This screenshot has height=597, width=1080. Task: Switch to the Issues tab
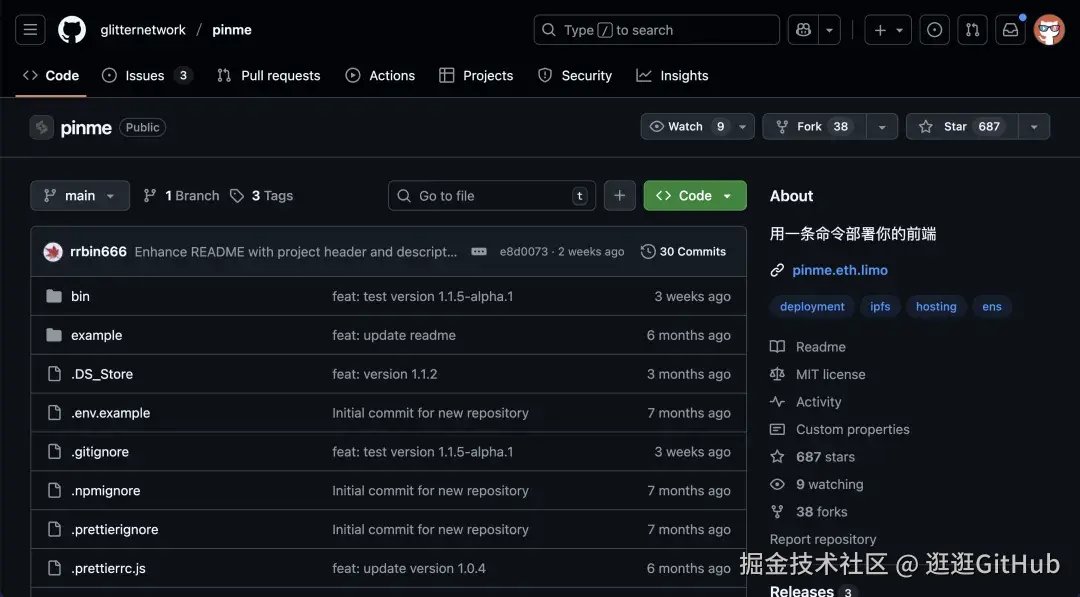pyautogui.click(x=147, y=76)
